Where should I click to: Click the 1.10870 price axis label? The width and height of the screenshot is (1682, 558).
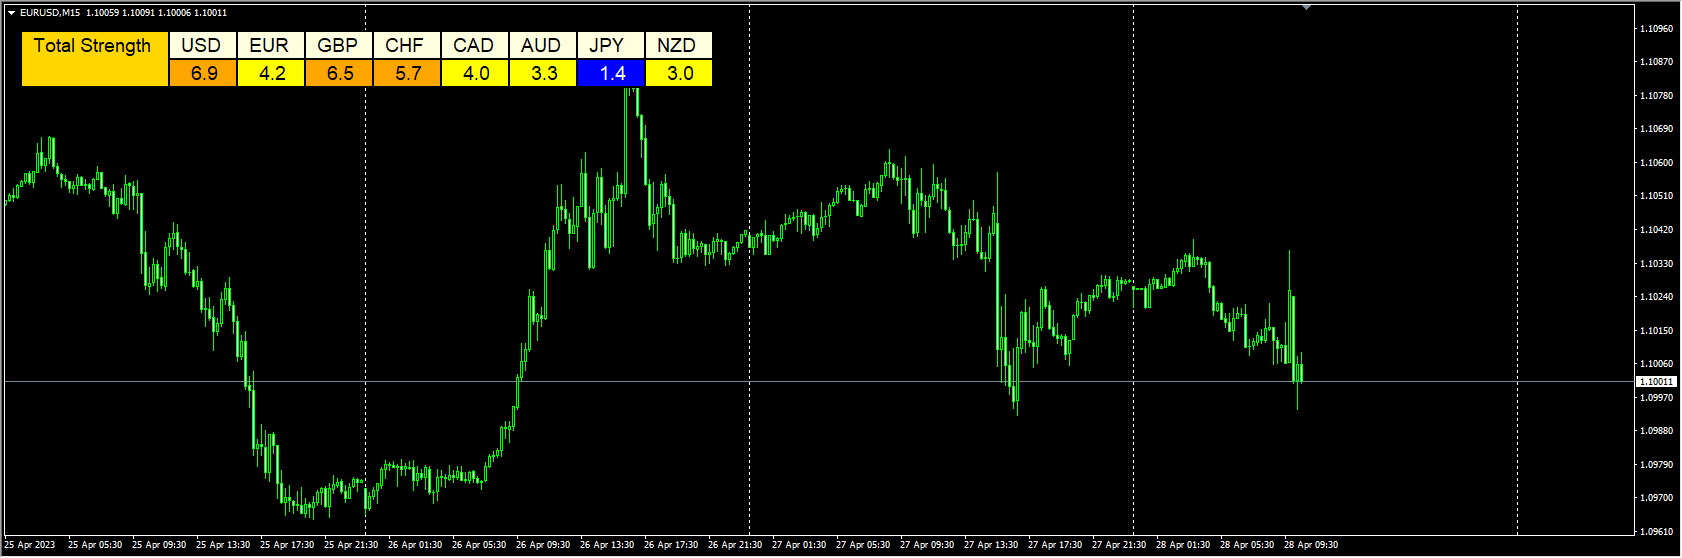tap(1657, 62)
